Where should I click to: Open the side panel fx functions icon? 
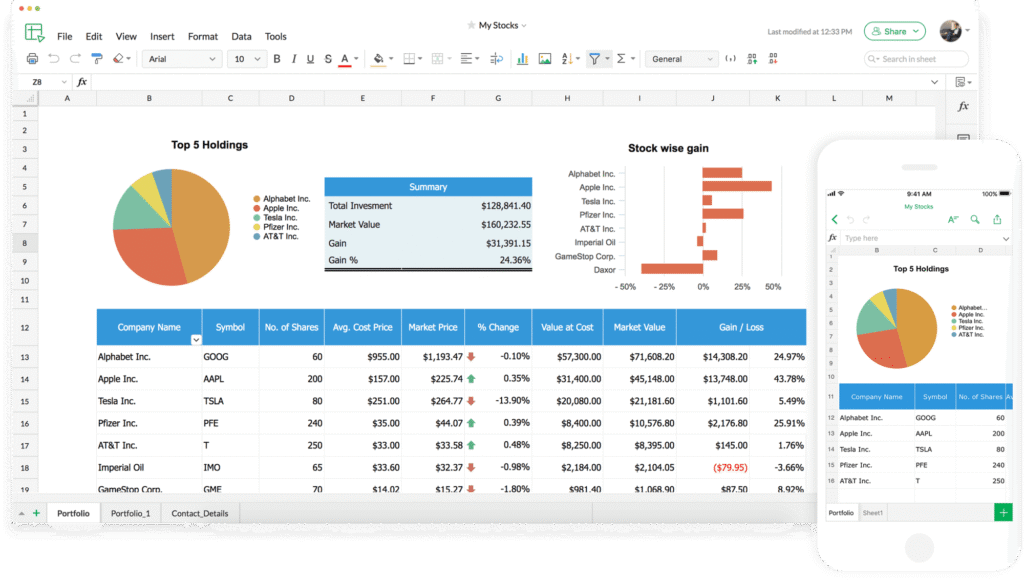[963, 106]
